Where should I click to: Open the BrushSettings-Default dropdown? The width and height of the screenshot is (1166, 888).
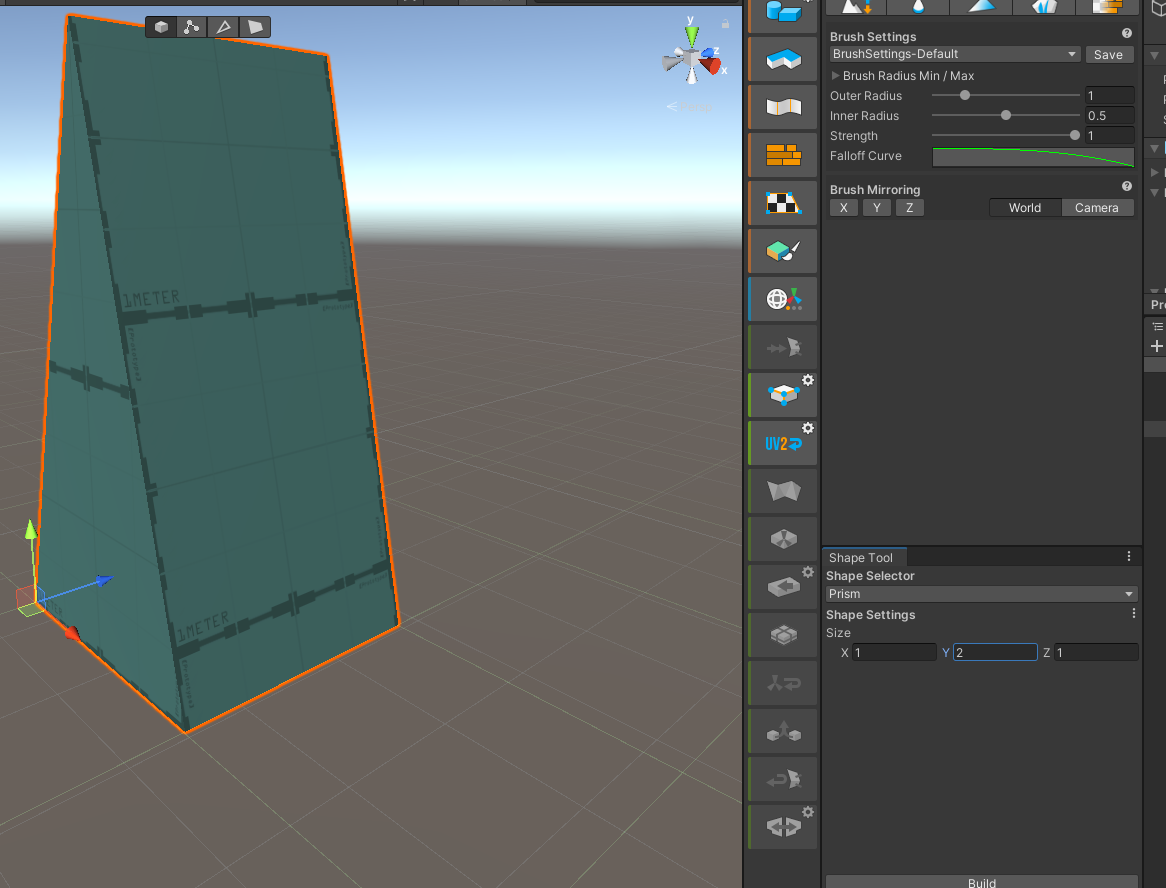(953, 53)
